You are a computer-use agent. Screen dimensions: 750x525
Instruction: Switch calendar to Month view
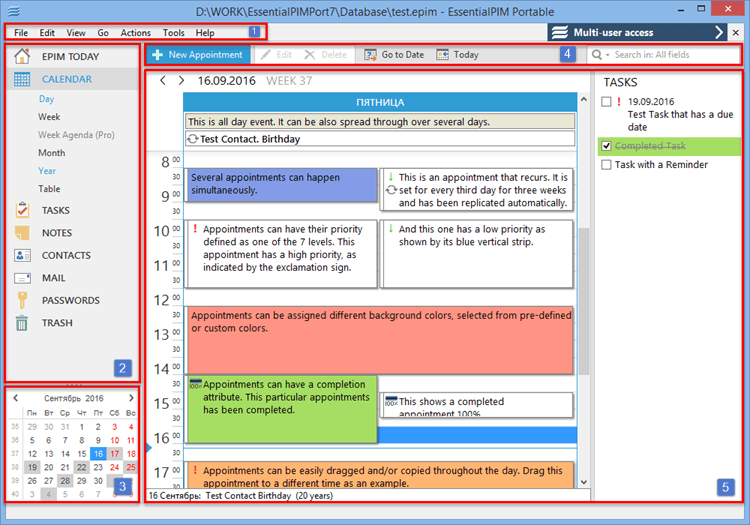(x=52, y=153)
